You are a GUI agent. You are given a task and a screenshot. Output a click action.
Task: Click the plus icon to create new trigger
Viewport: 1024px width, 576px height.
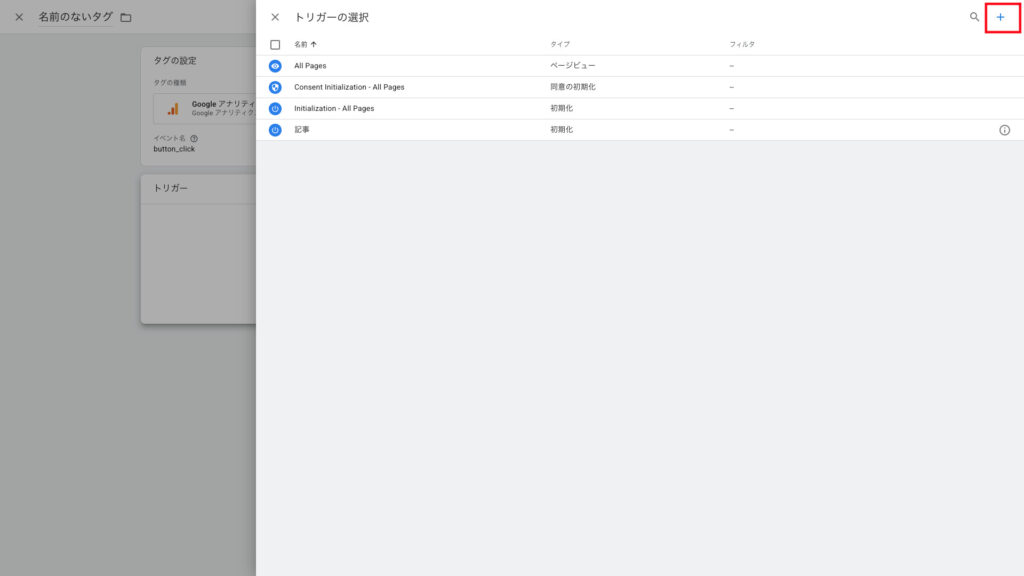click(1000, 17)
